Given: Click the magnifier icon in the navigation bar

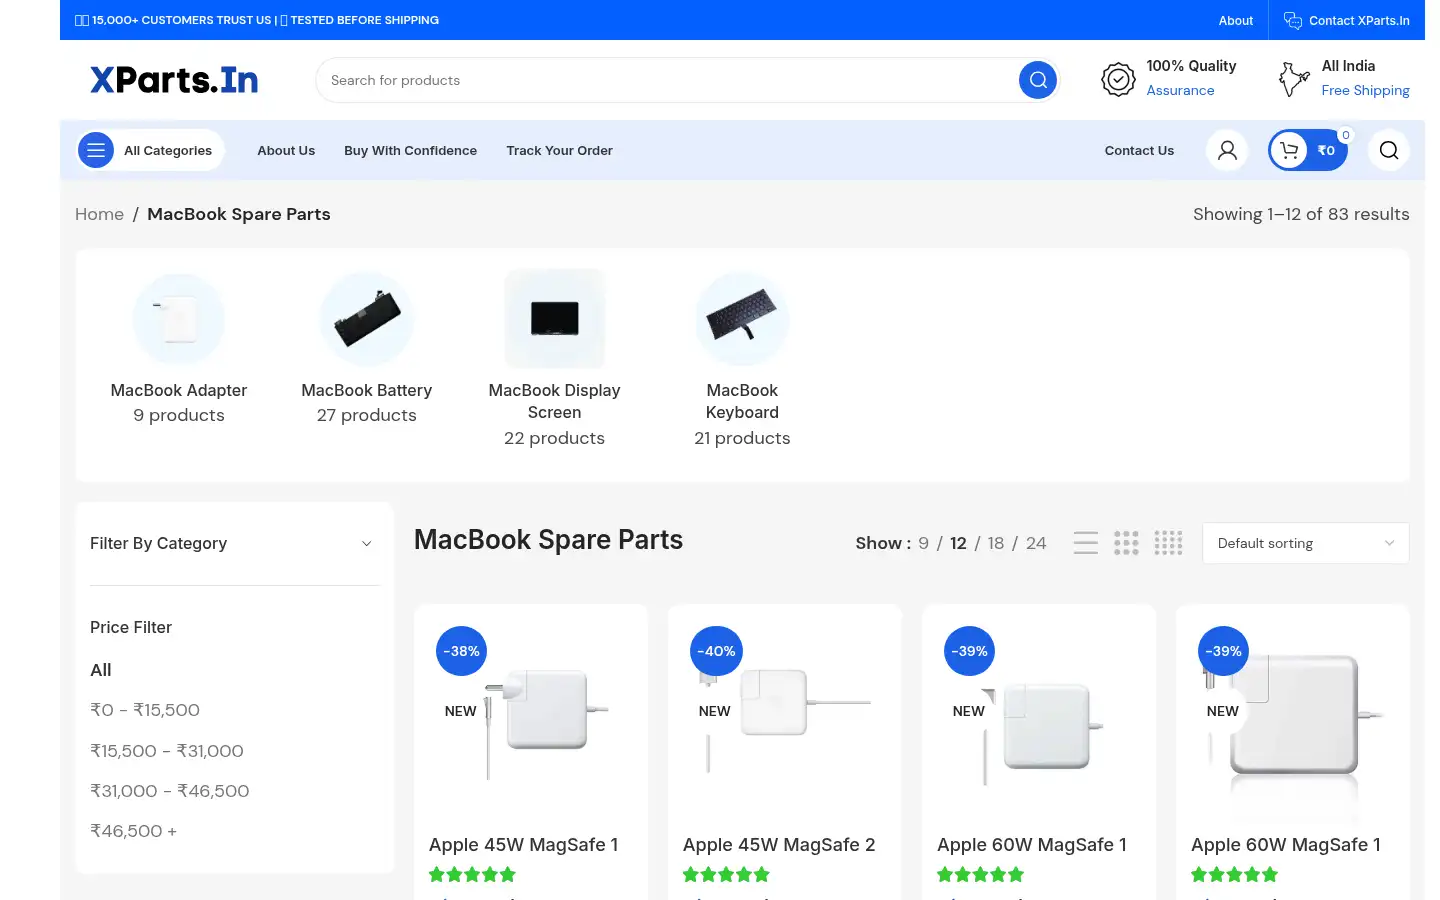Looking at the screenshot, I should pos(1389,150).
